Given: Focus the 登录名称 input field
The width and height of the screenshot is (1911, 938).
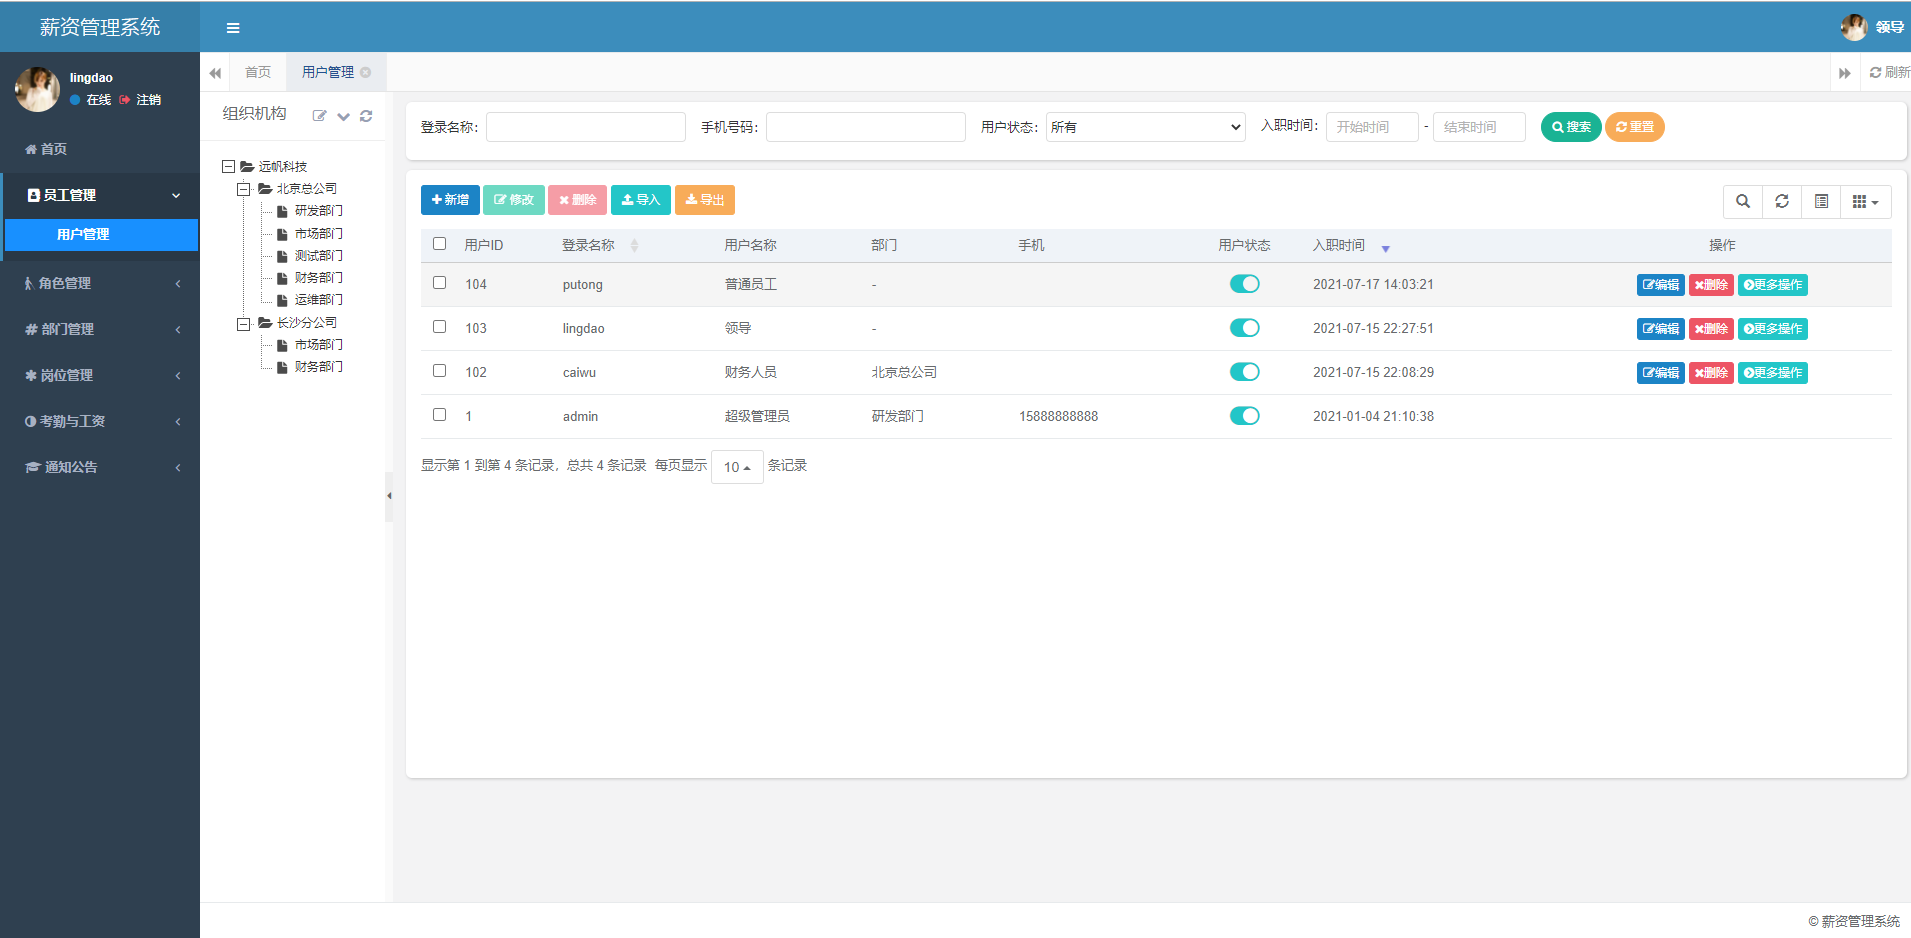Looking at the screenshot, I should (586, 127).
